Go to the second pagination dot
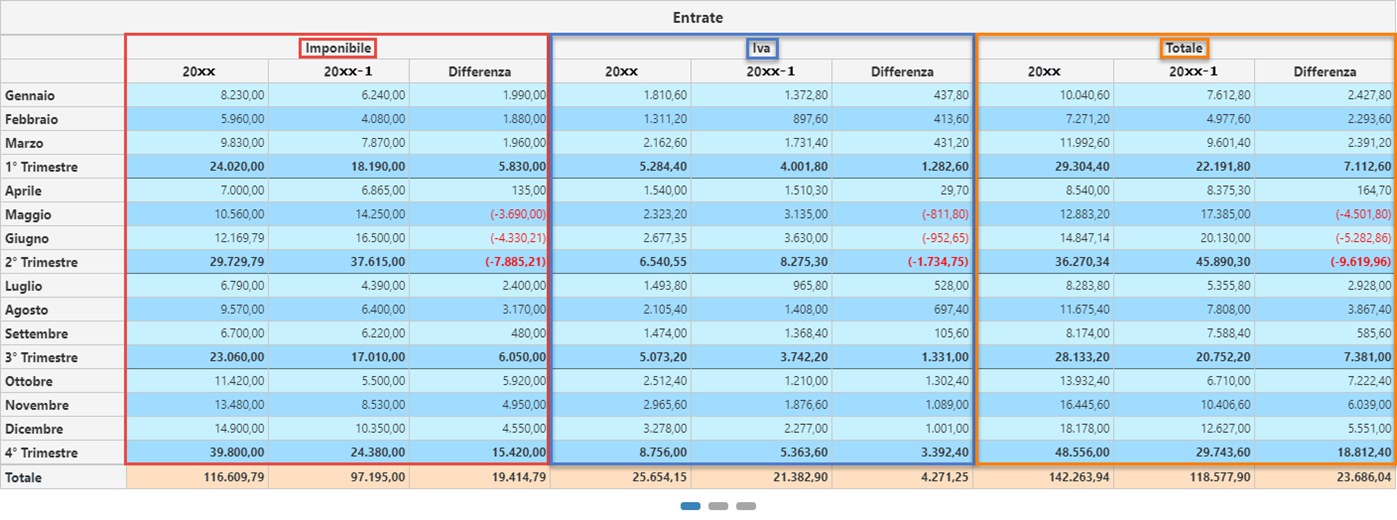Screen dimensions: 1397x520 point(718,506)
